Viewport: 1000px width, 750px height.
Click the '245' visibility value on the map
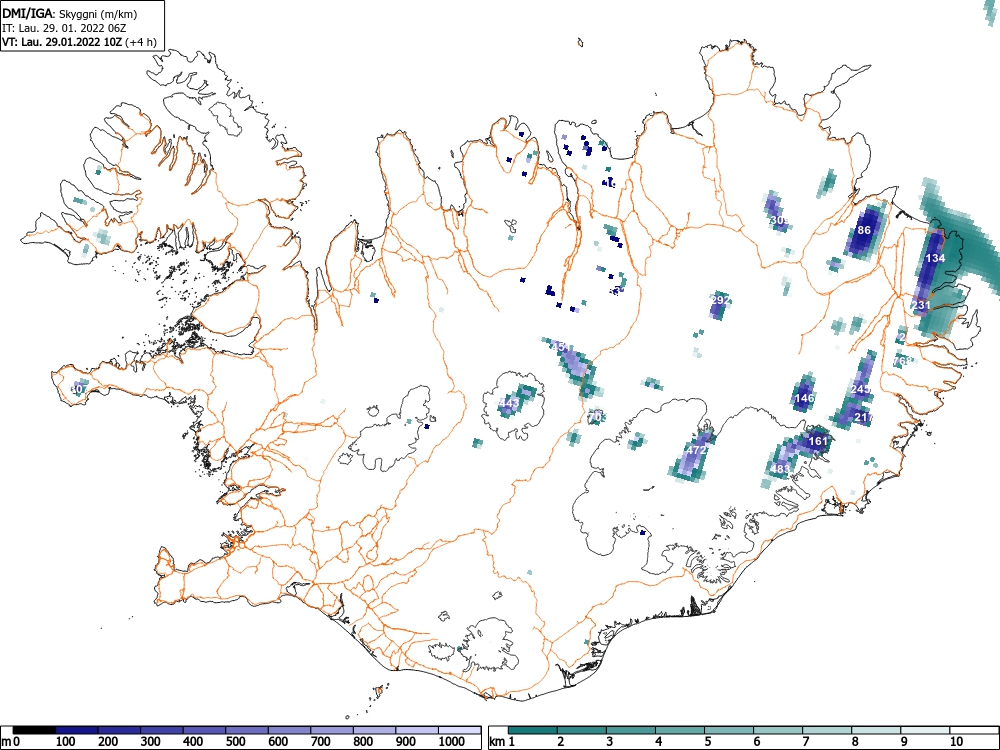[860, 389]
